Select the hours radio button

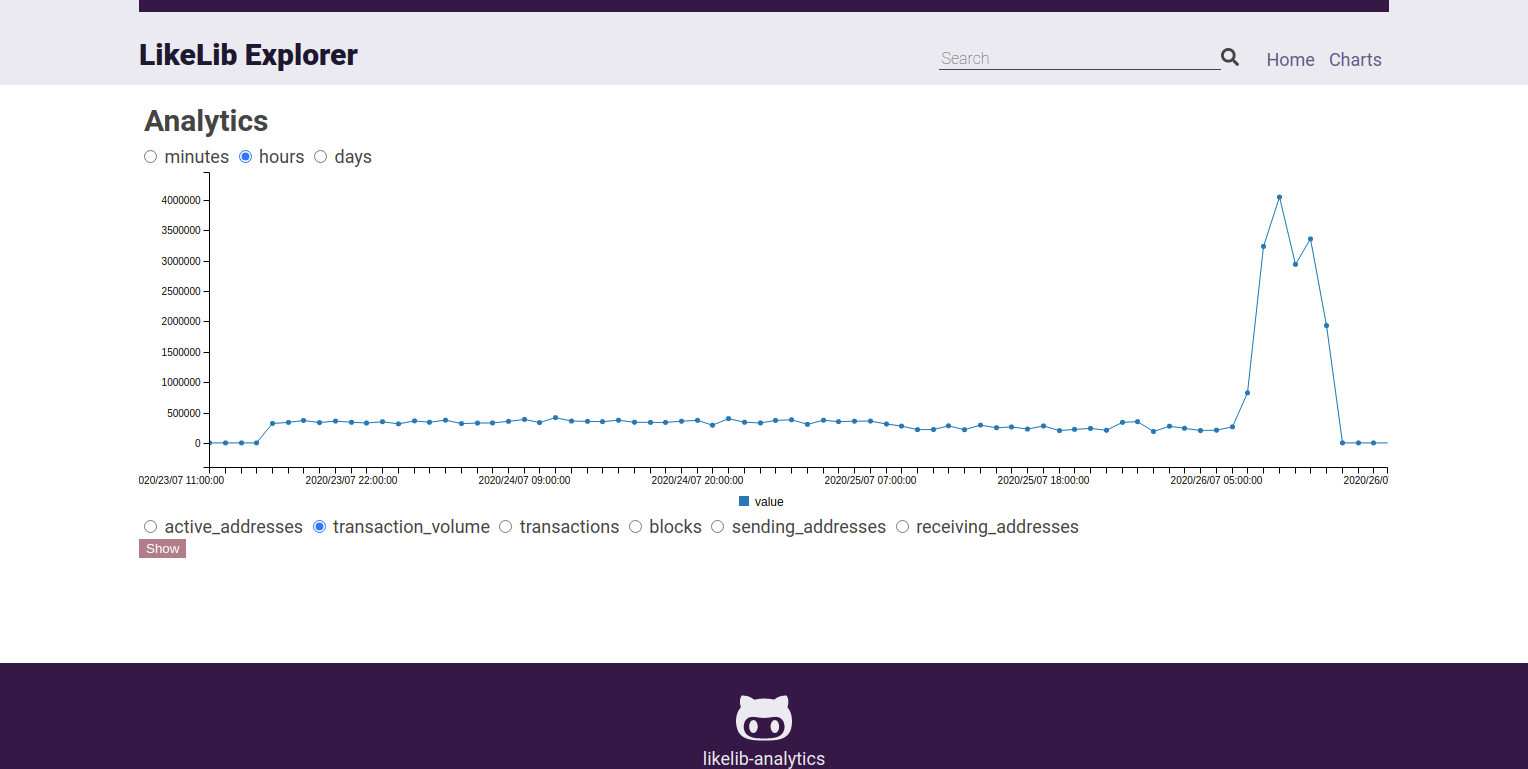pos(245,156)
